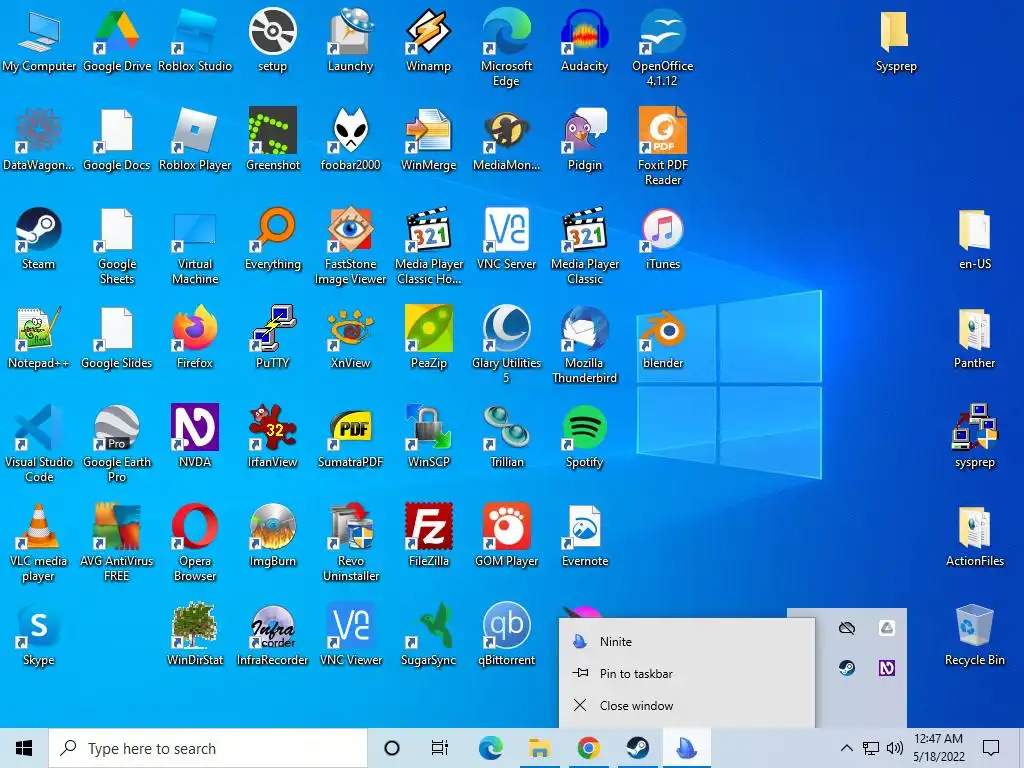Image resolution: width=1024 pixels, height=768 pixels.
Task: Choose Close window in the jump list
Action: [x=687, y=705]
